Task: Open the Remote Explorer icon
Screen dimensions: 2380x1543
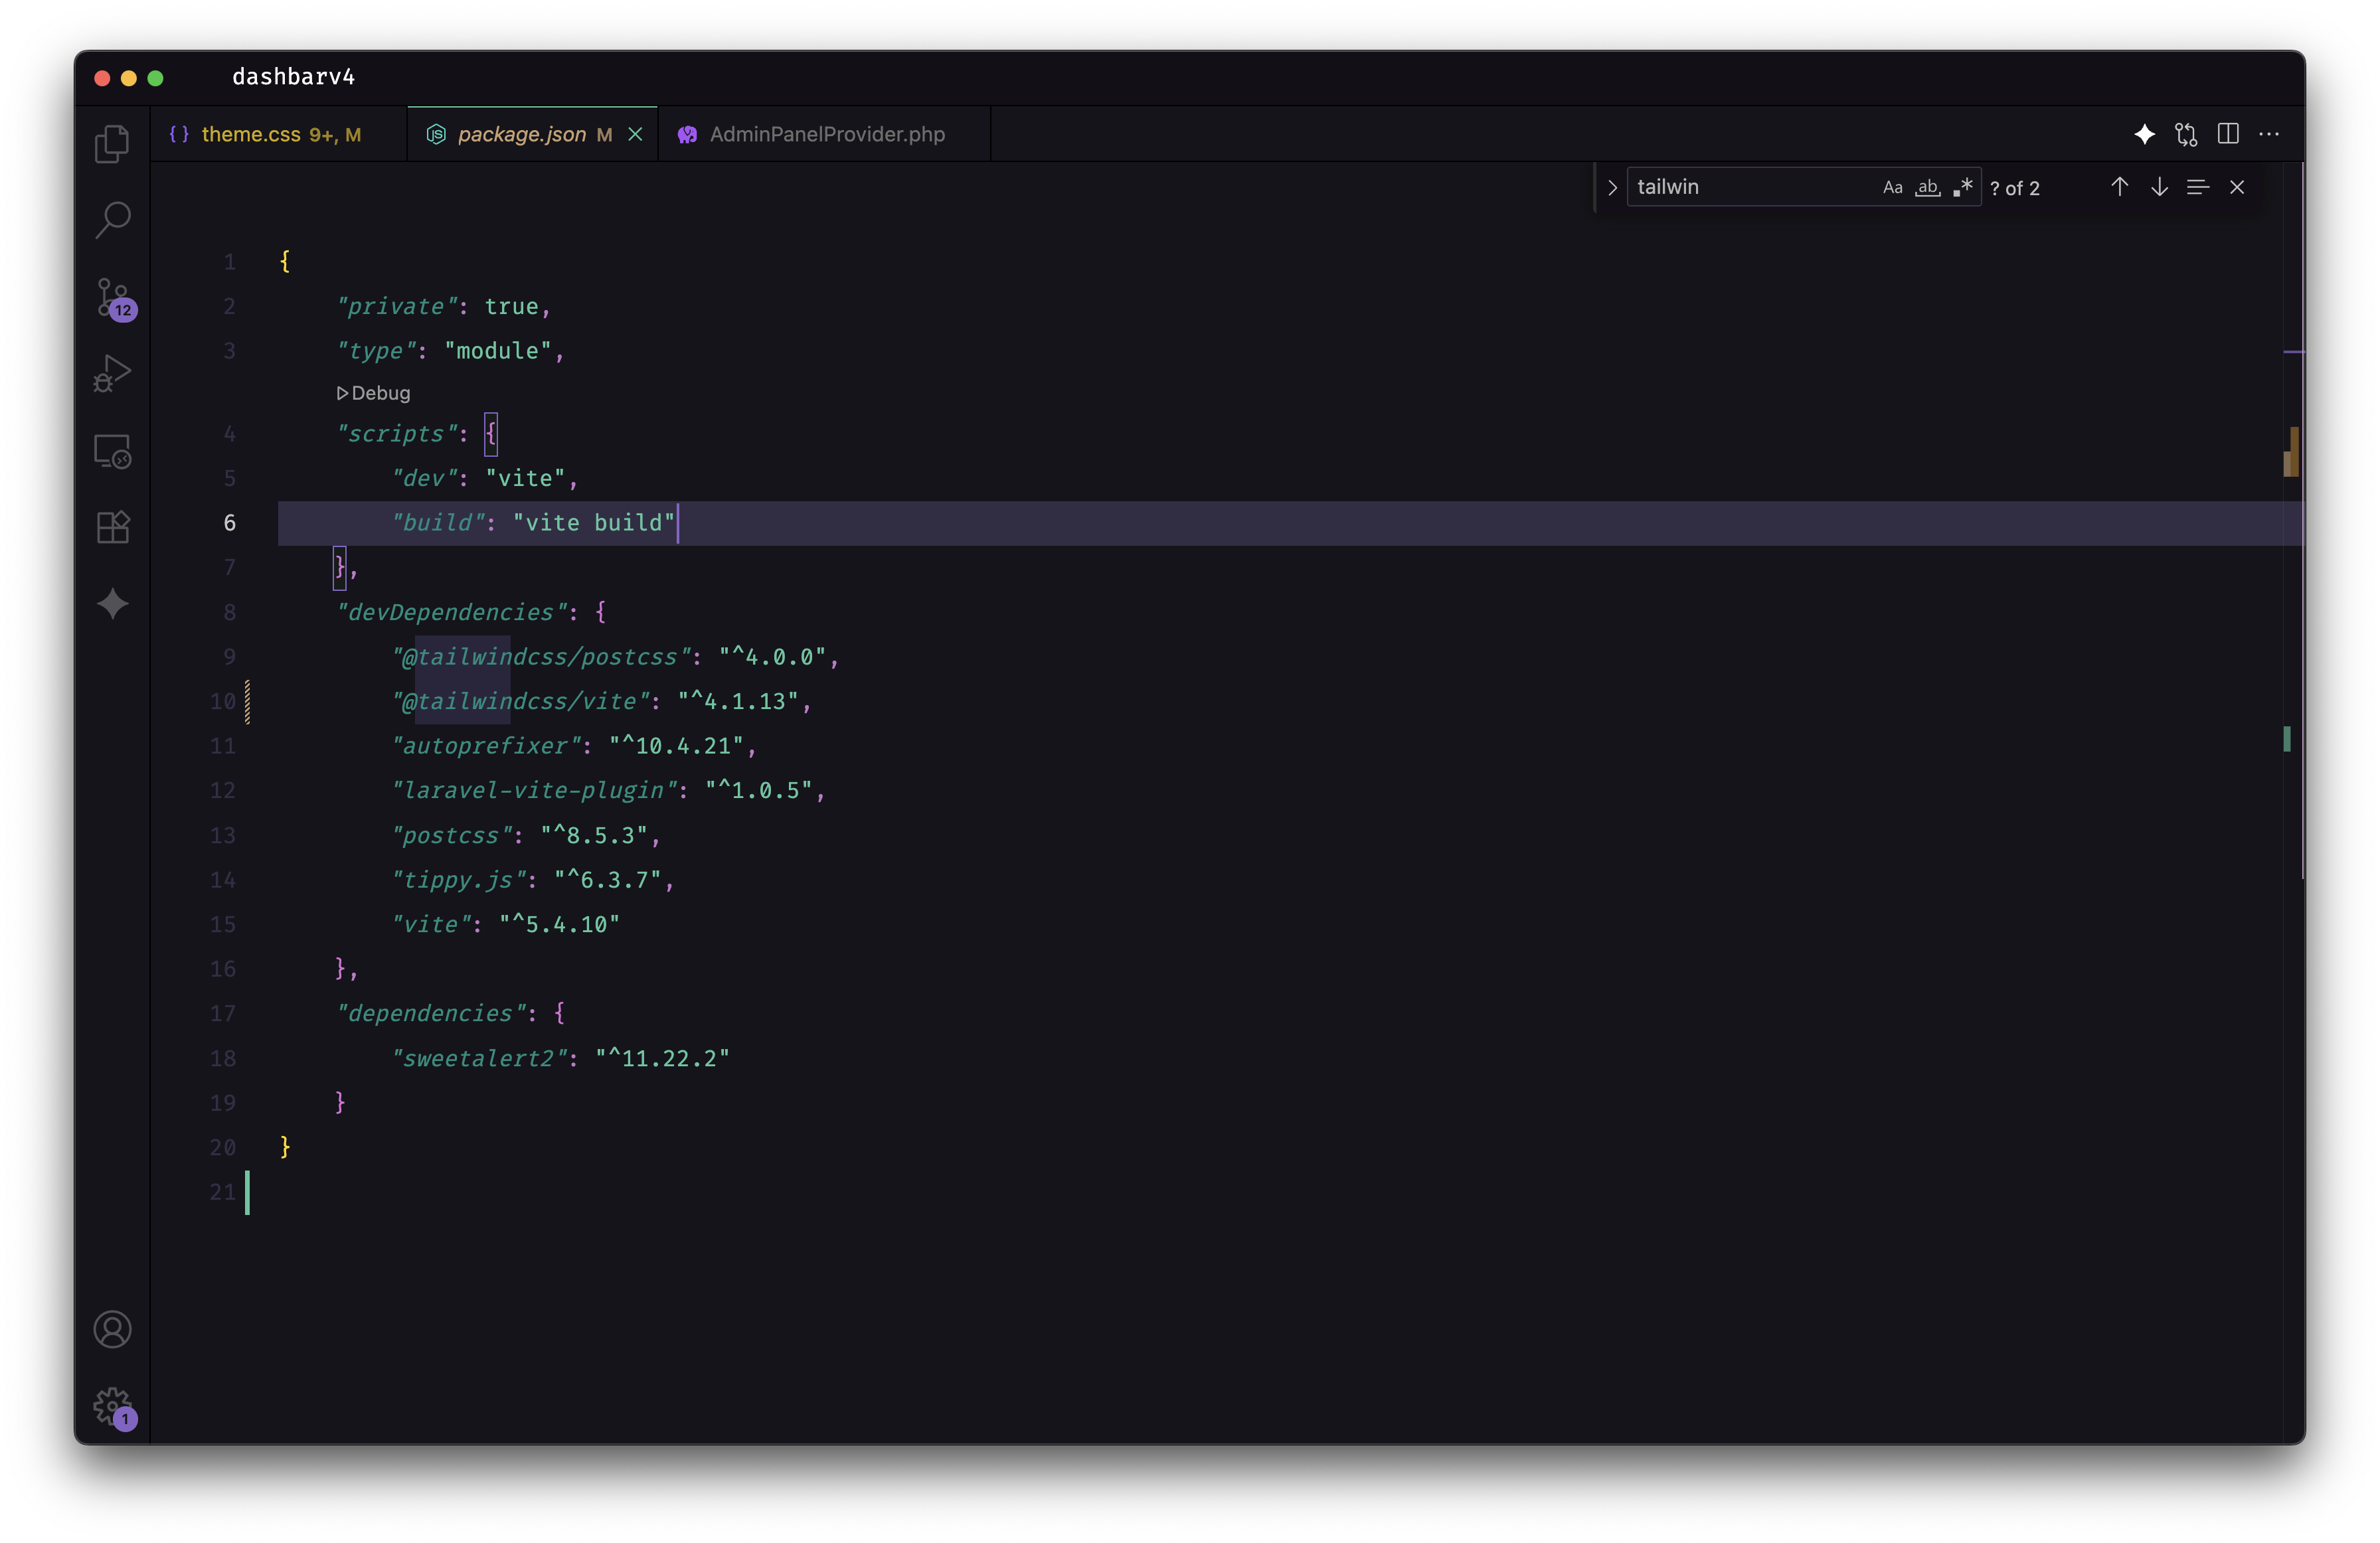Action: pyautogui.click(x=112, y=451)
